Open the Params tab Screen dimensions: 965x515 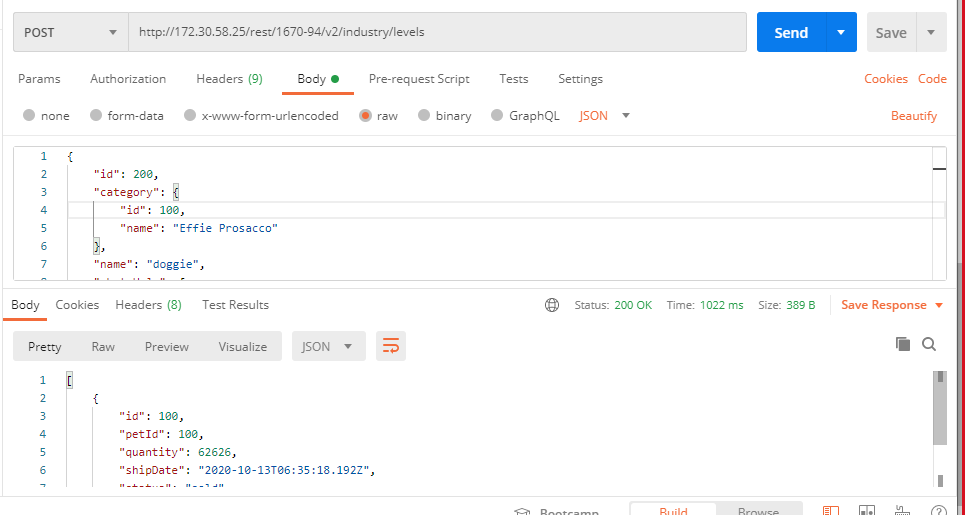[x=39, y=79]
